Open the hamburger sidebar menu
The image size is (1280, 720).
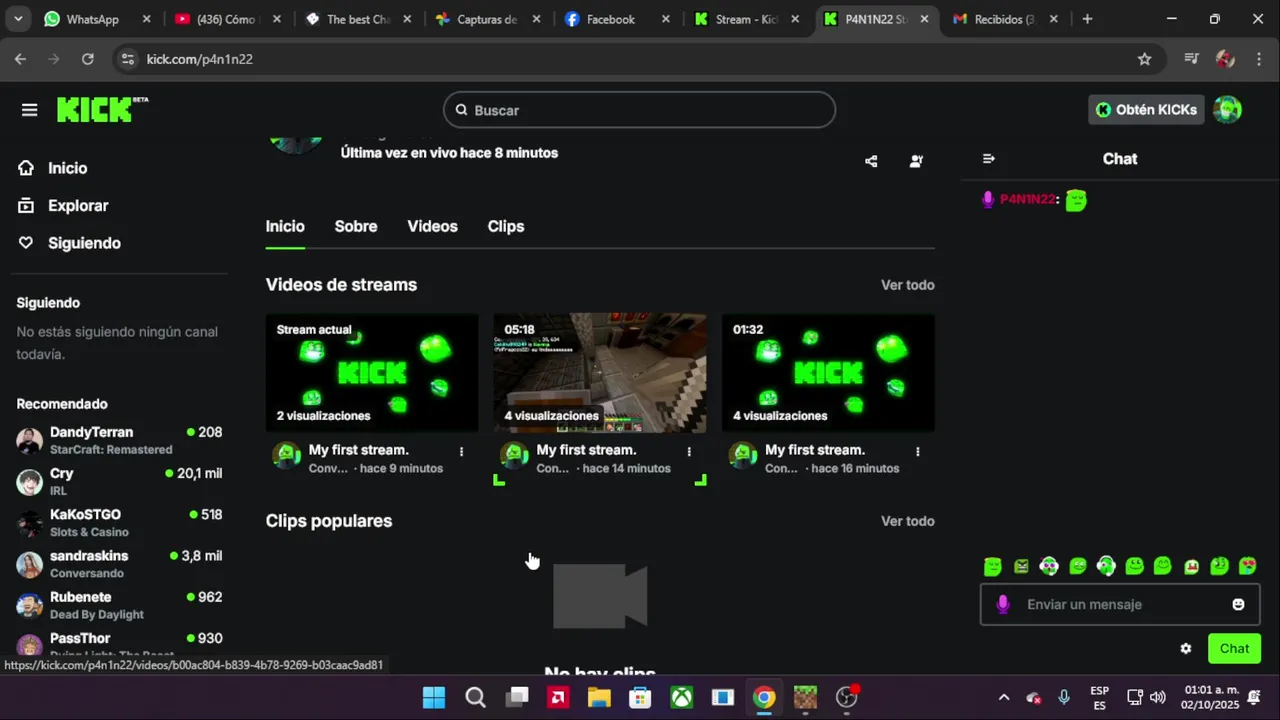click(29, 110)
